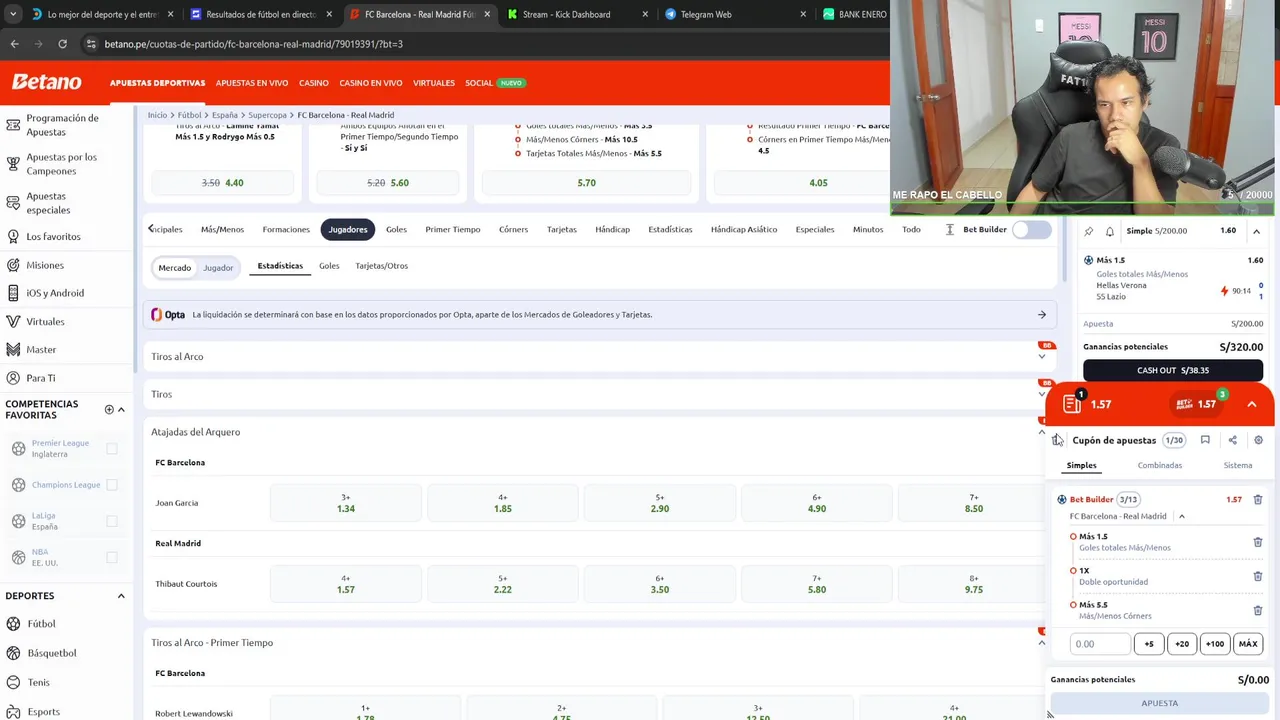The width and height of the screenshot is (1280, 720).
Task: Check LaLiga España checkbox
Action: [x=112, y=521]
